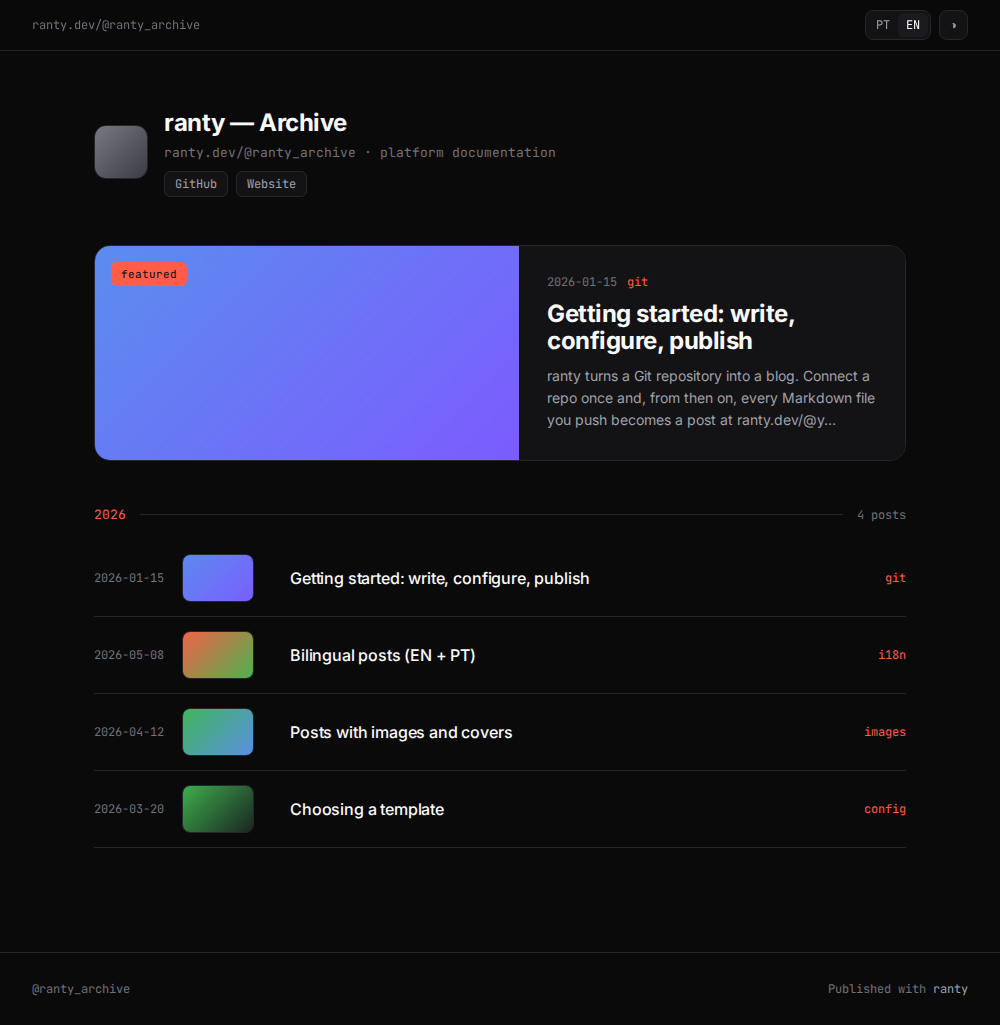Open the GitHub profile button
Image resolution: width=1000 pixels, height=1025 pixels.
(x=195, y=184)
